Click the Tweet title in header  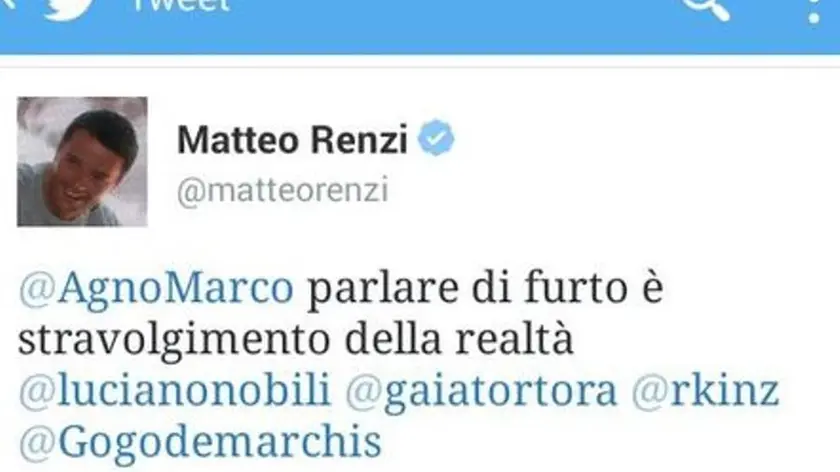tap(181, 5)
